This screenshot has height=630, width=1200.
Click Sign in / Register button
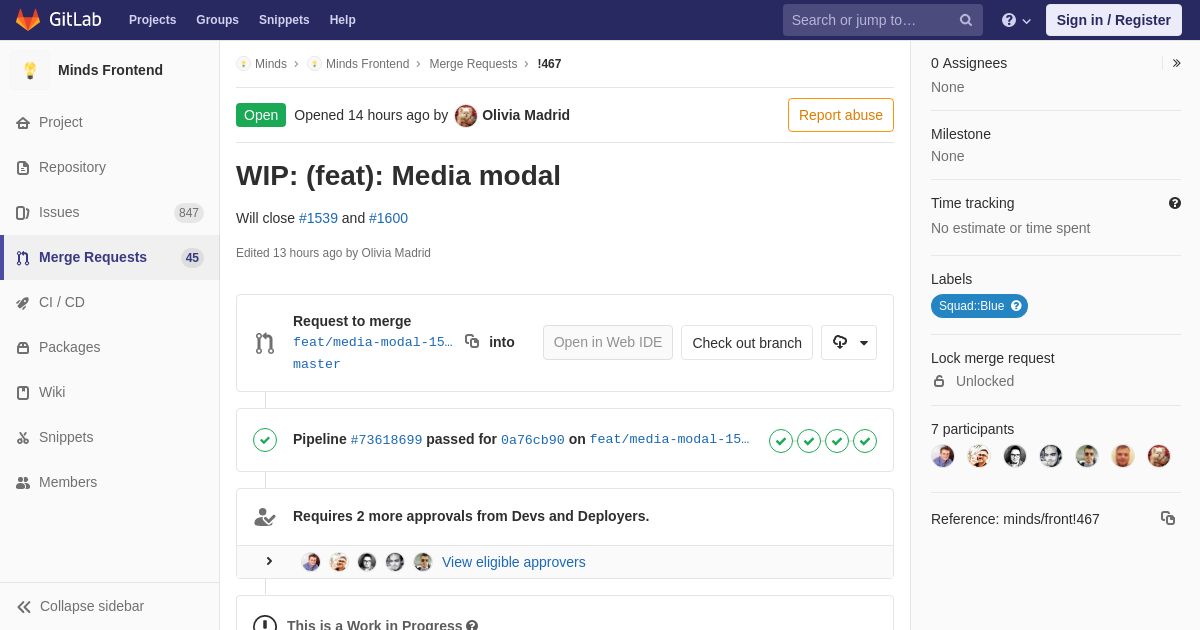1114,20
